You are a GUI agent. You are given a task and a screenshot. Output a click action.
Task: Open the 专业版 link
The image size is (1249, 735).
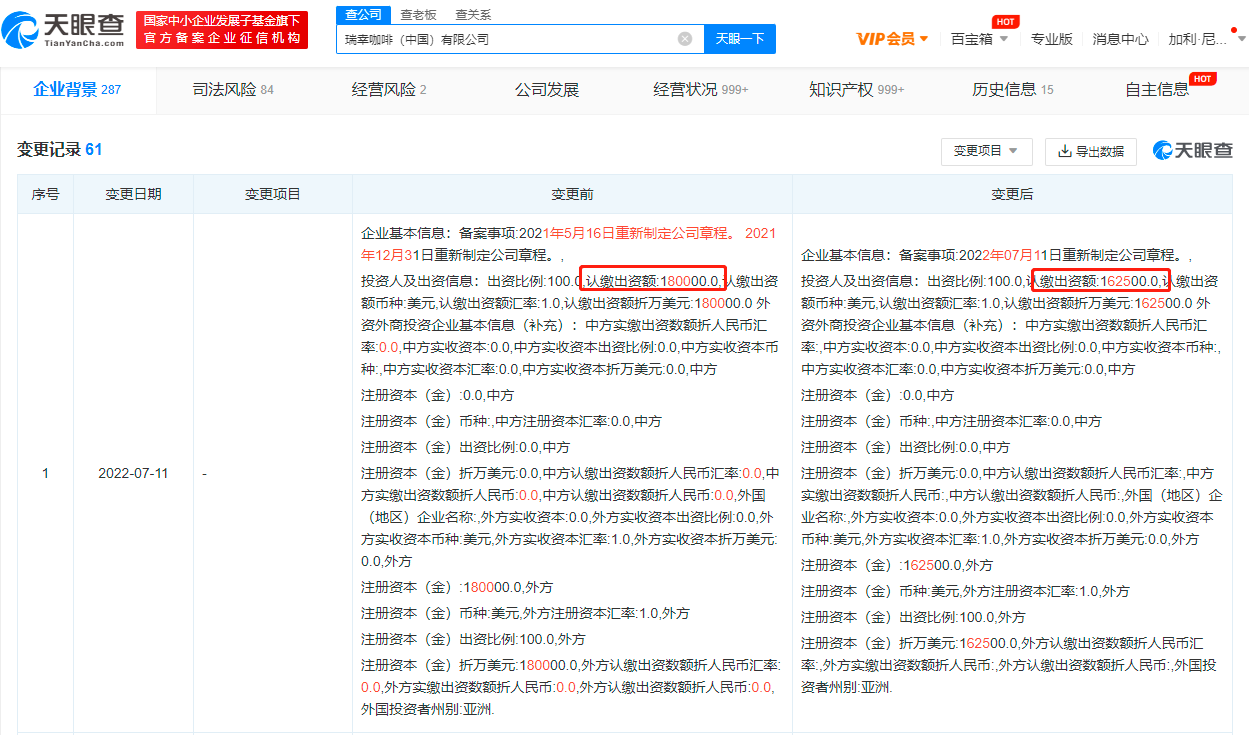click(x=1051, y=39)
